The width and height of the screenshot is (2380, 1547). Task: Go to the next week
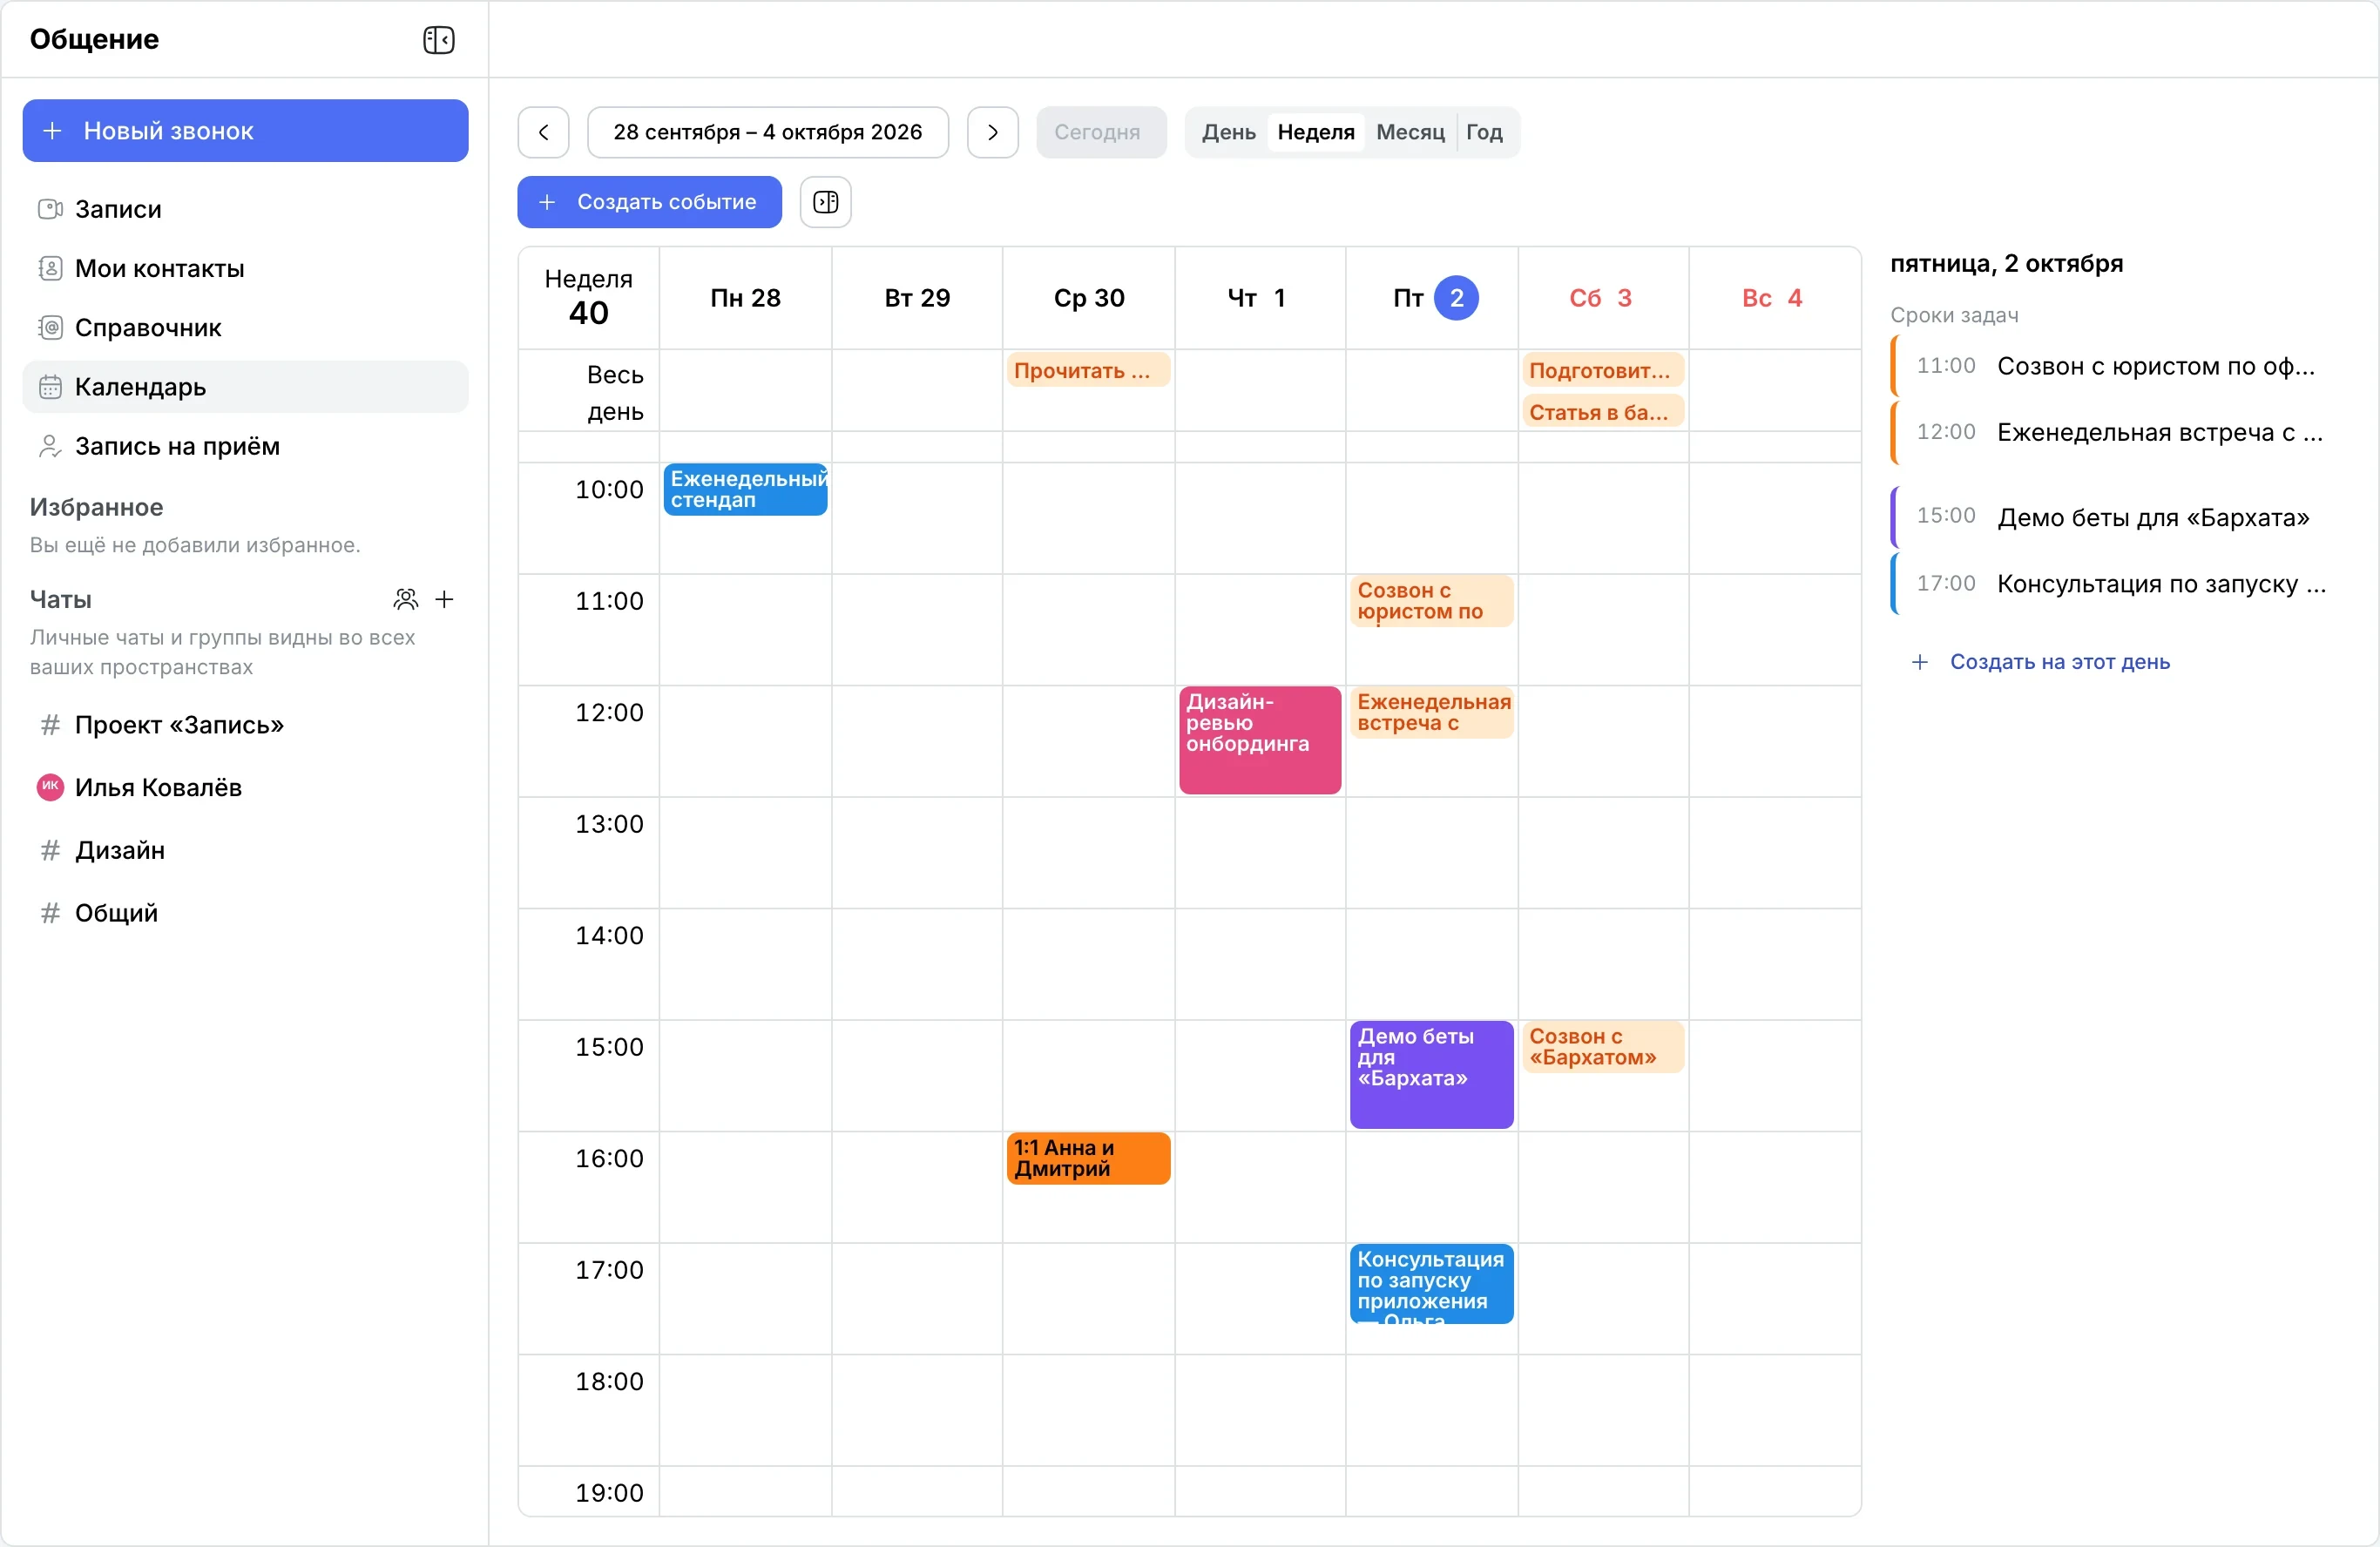click(x=992, y=132)
